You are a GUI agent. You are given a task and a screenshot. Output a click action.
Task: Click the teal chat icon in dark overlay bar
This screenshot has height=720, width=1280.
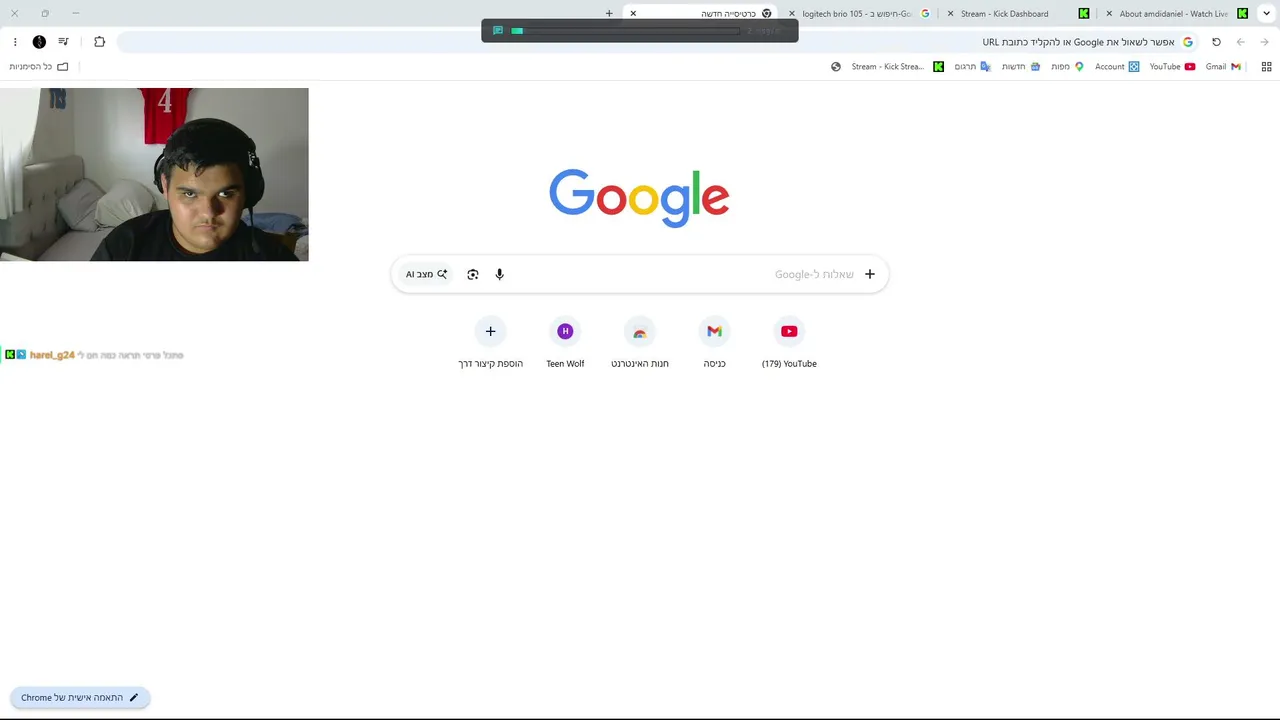(498, 31)
